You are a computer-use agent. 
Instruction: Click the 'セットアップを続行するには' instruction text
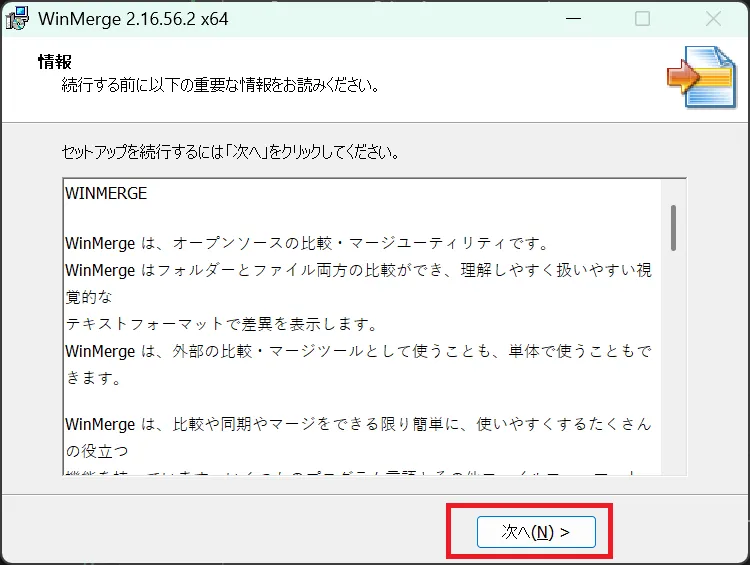(231, 152)
